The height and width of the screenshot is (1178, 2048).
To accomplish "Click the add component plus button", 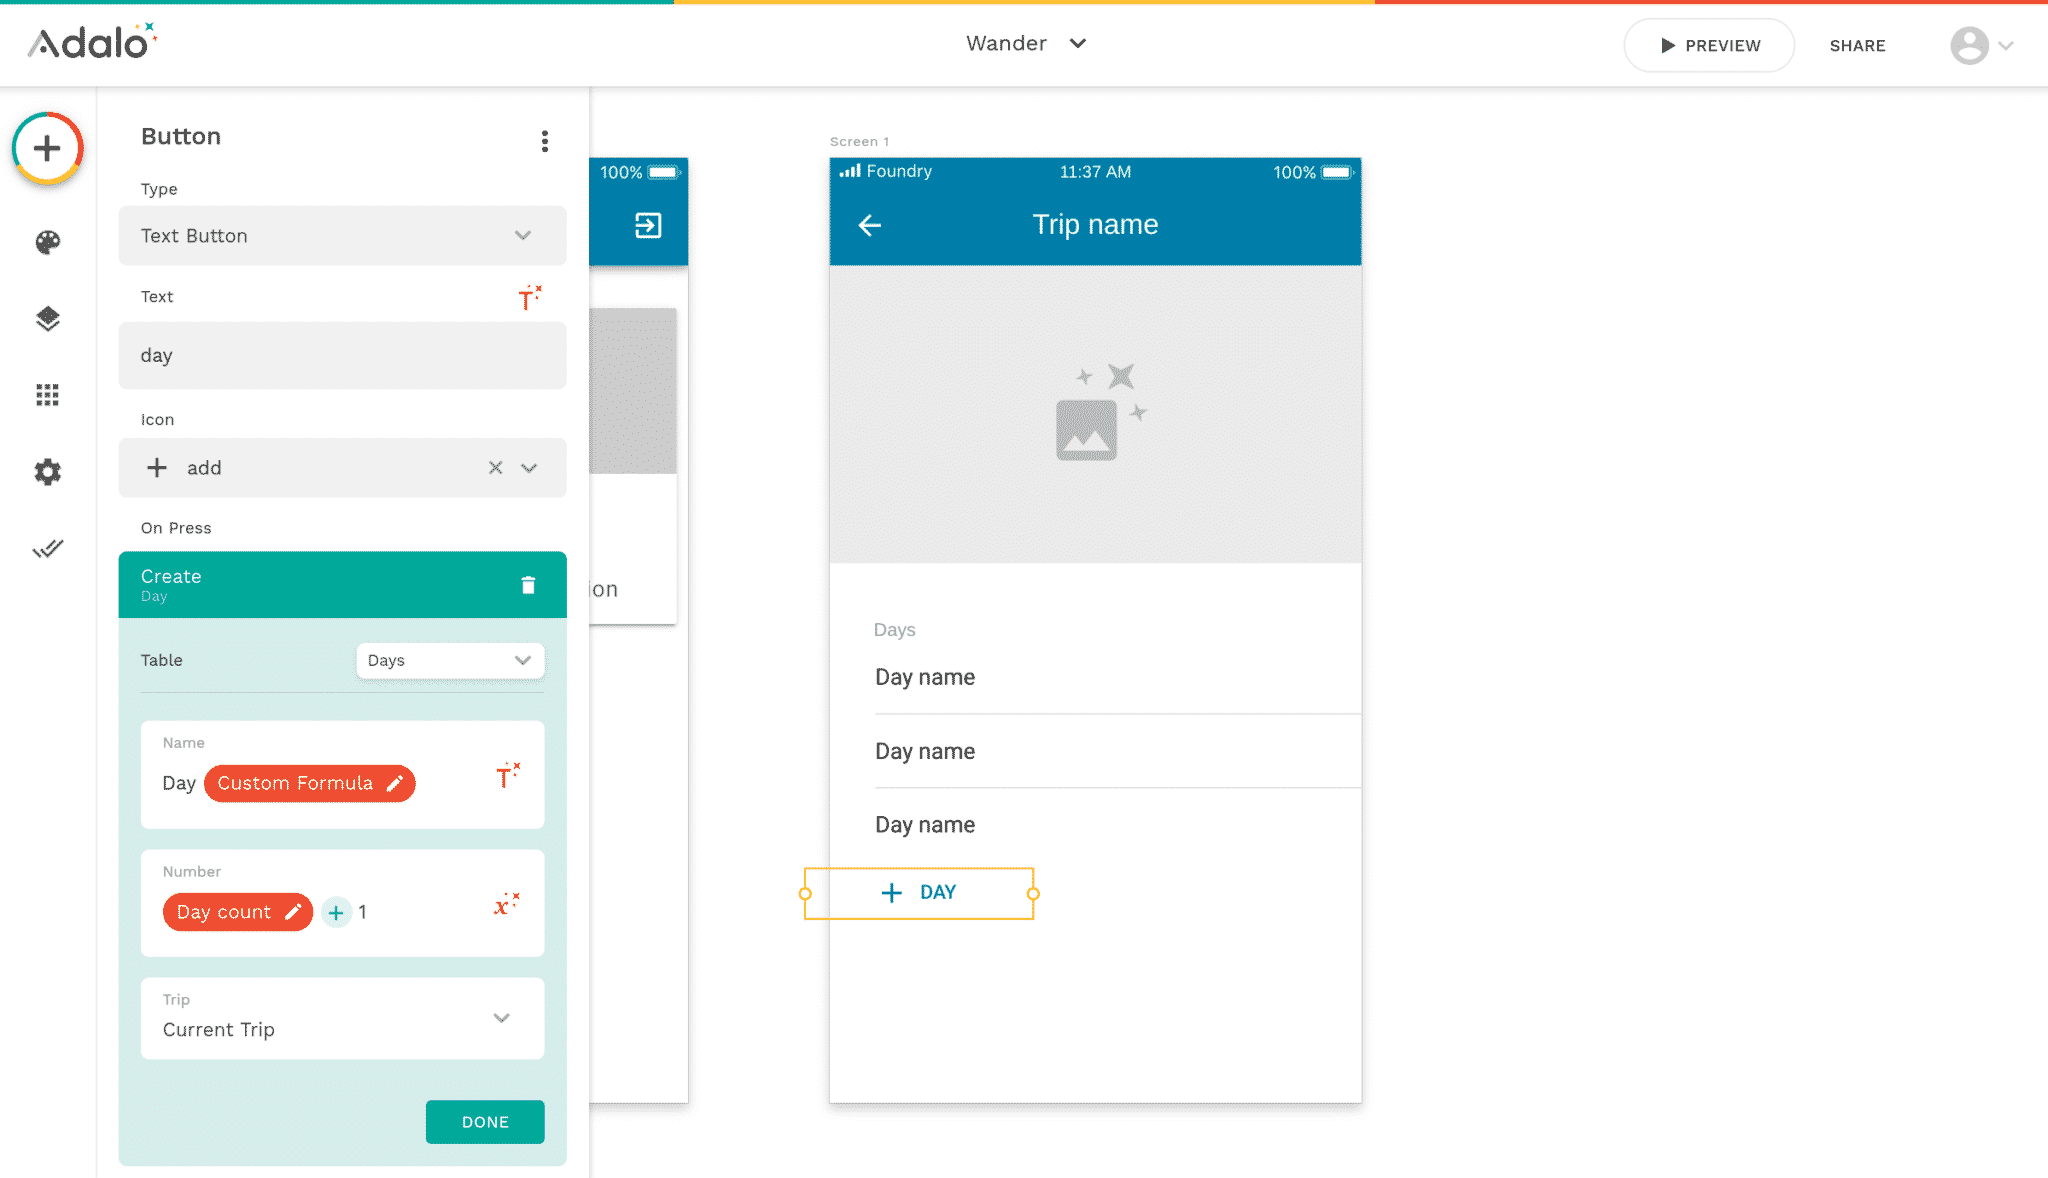I will (47, 149).
